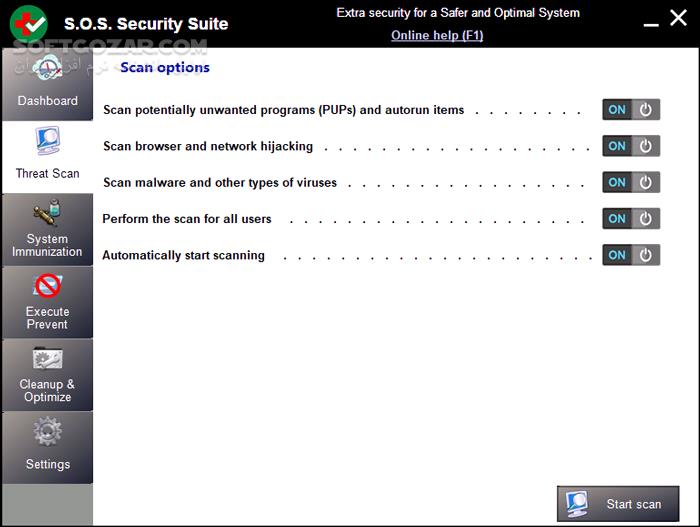Screen dimensions: 700x527
Task: Switch to the Dashboard tab label
Action: click(47, 101)
